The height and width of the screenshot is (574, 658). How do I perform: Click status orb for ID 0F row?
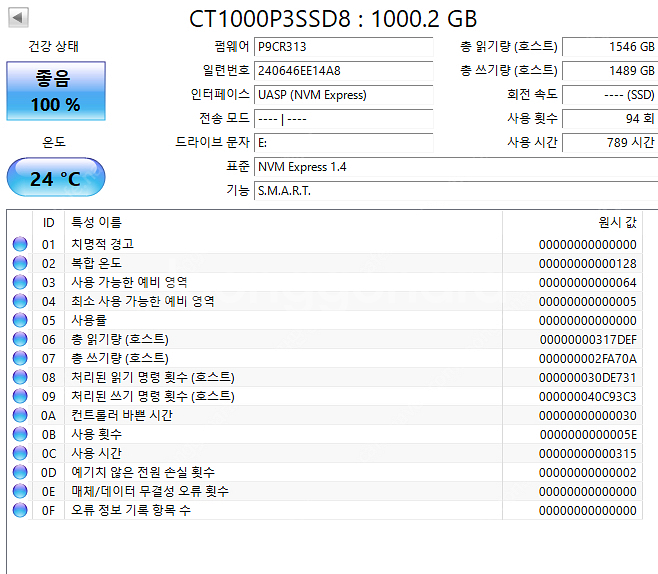coord(20,510)
